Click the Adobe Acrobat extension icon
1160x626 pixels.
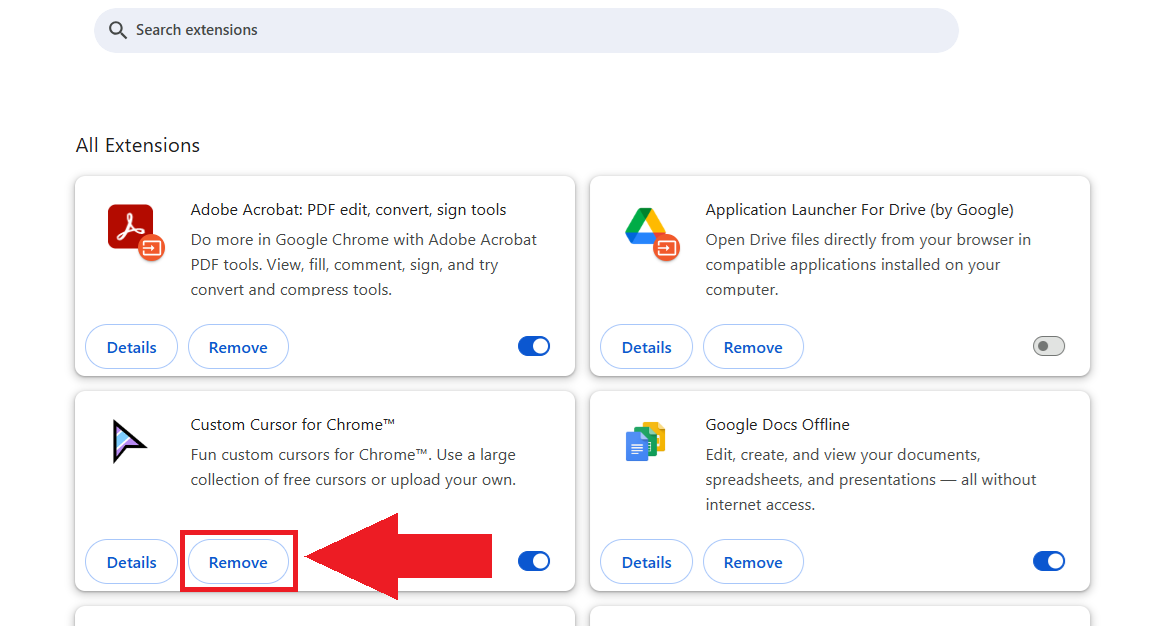click(x=131, y=228)
